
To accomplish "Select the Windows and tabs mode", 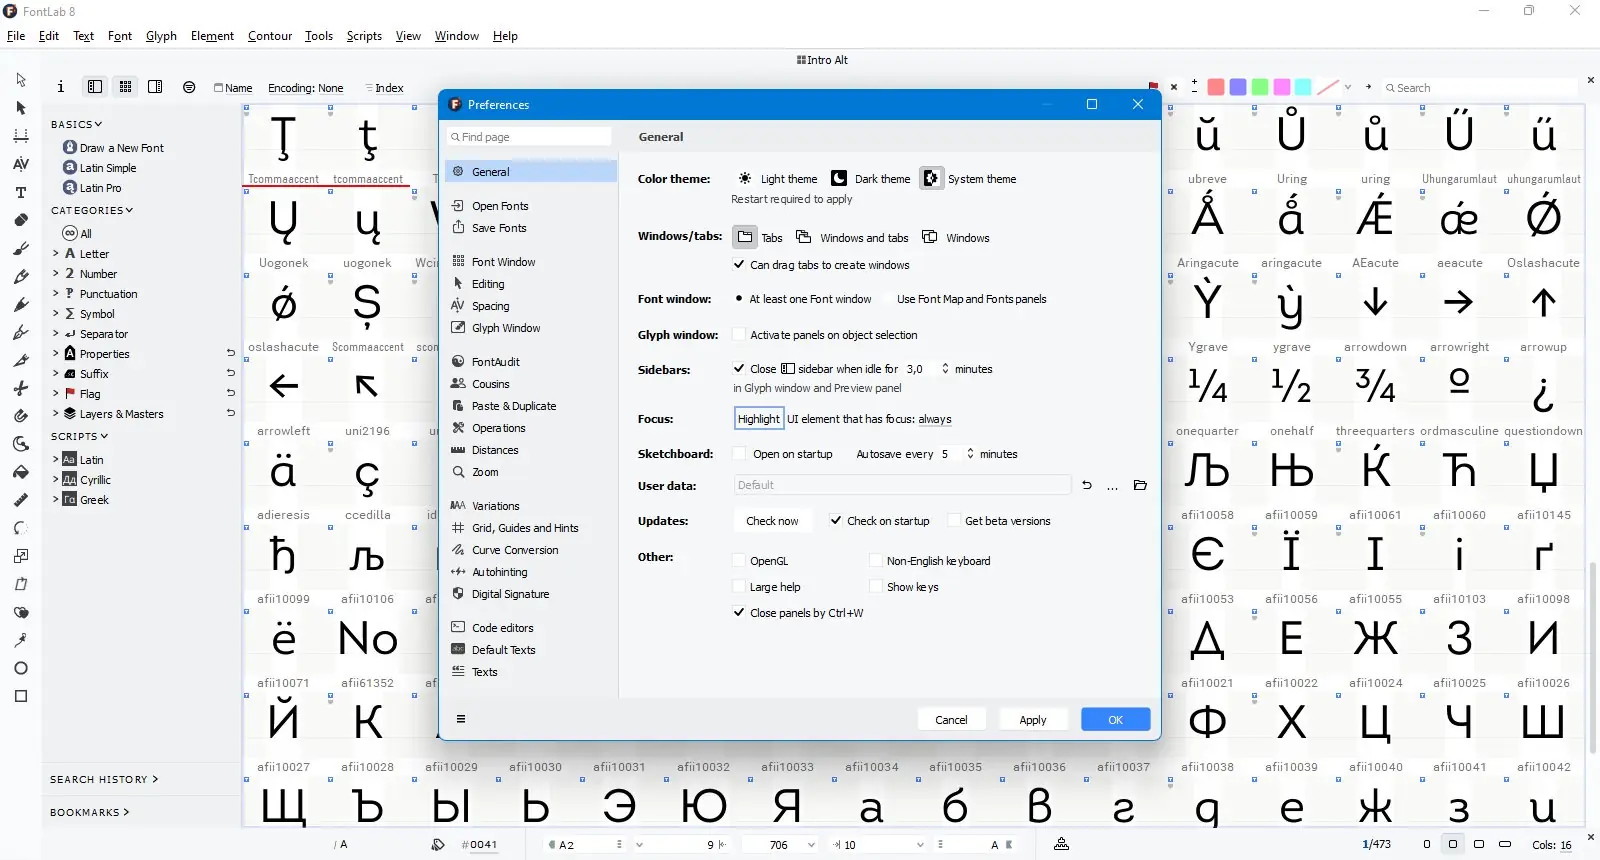I will tap(852, 237).
